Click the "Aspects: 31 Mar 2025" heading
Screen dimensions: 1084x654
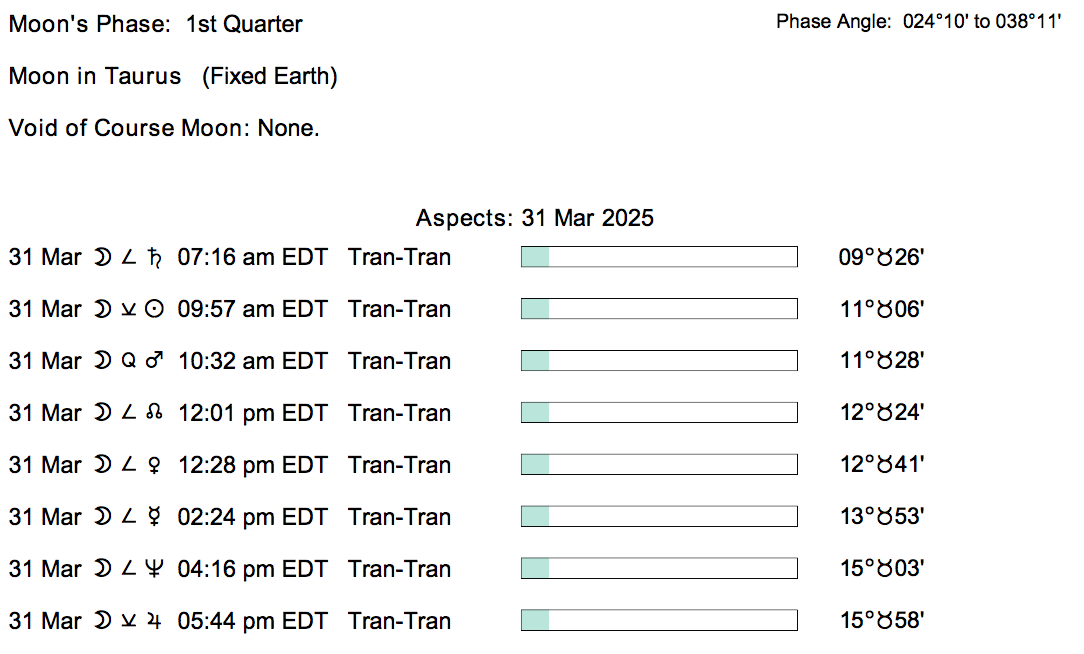tap(535, 218)
